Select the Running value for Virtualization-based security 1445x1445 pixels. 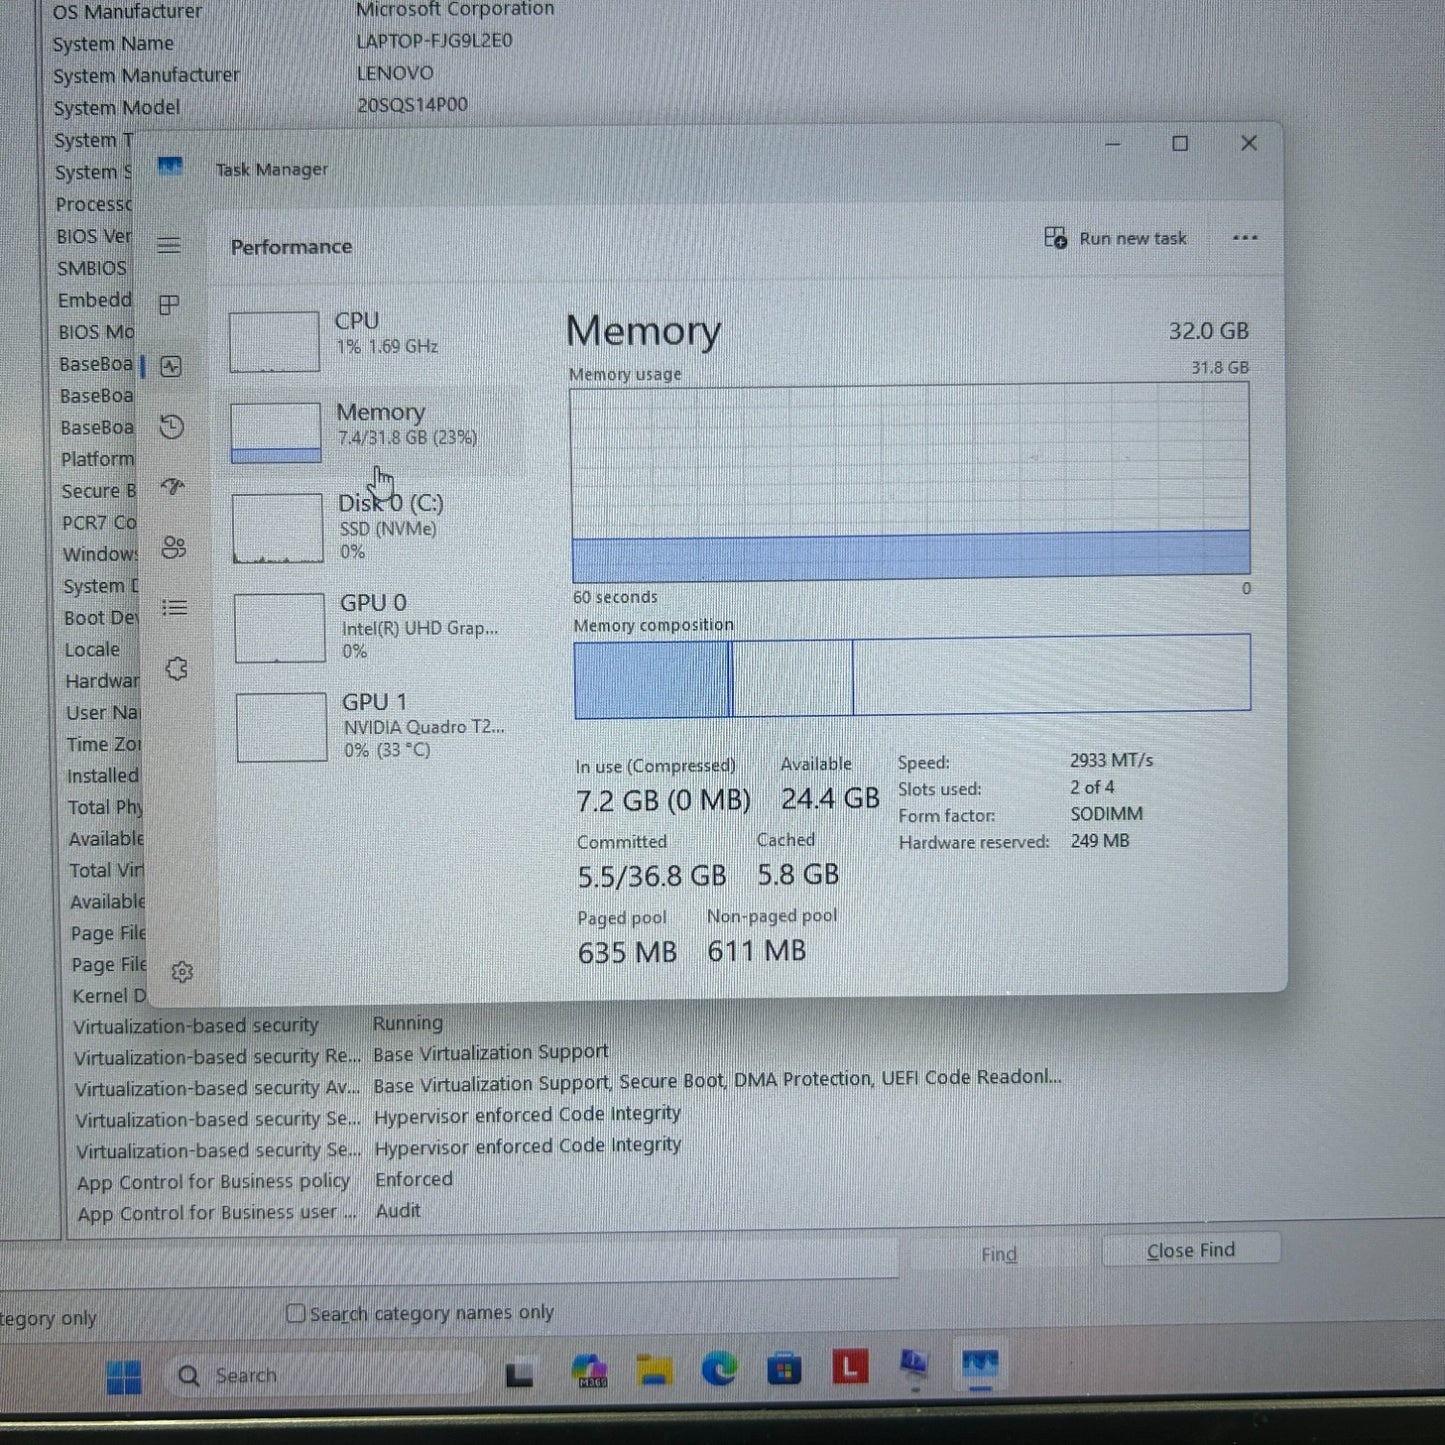[407, 1023]
